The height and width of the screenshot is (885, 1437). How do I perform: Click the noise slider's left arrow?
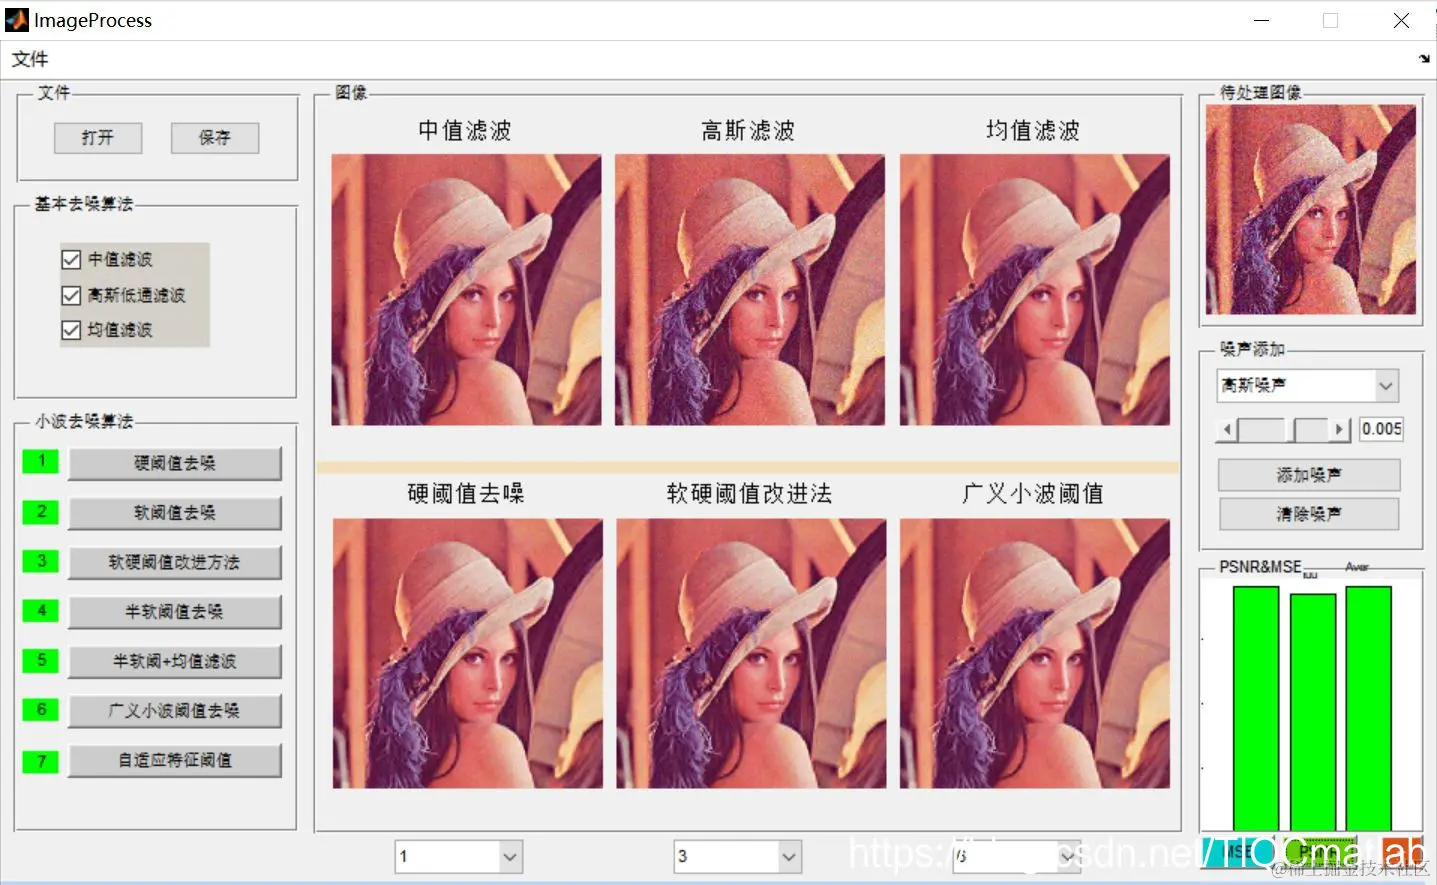(1227, 430)
